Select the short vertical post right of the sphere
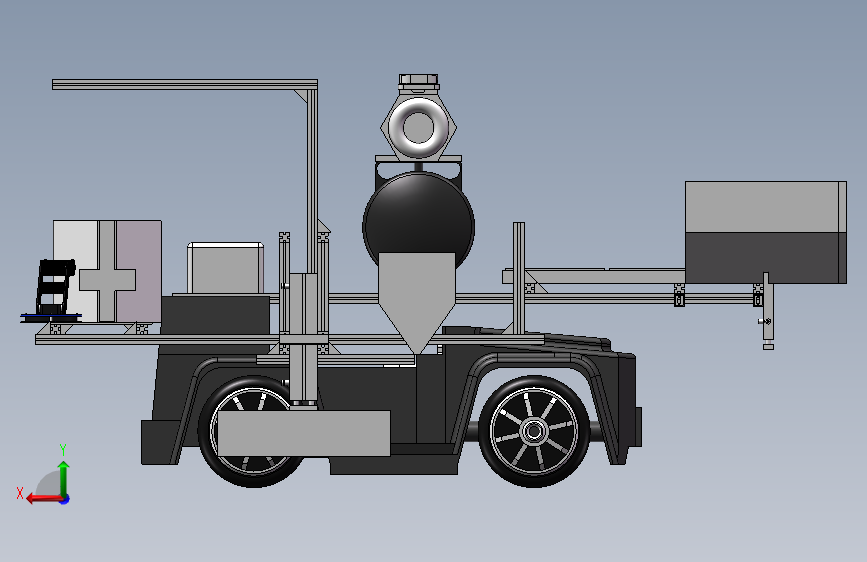The height and width of the screenshot is (562, 867). (519, 278)
